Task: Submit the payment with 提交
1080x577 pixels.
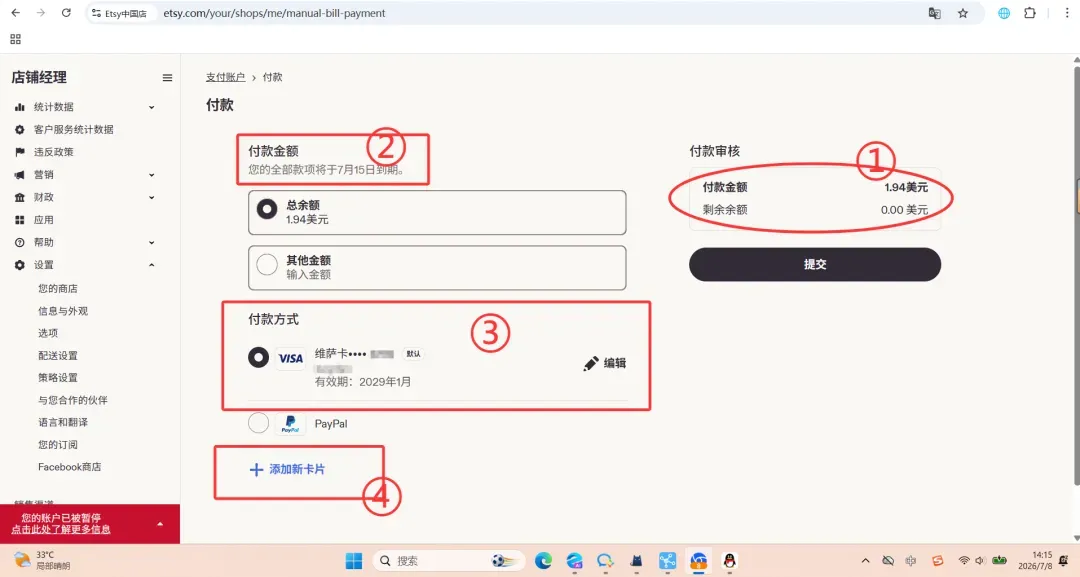Action: pyautogui.click(x=815, y=264)
